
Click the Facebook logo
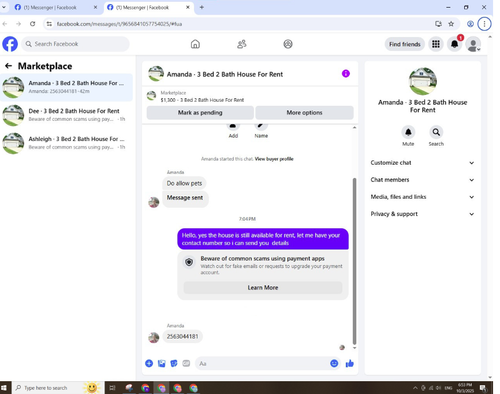click(10, 44)
